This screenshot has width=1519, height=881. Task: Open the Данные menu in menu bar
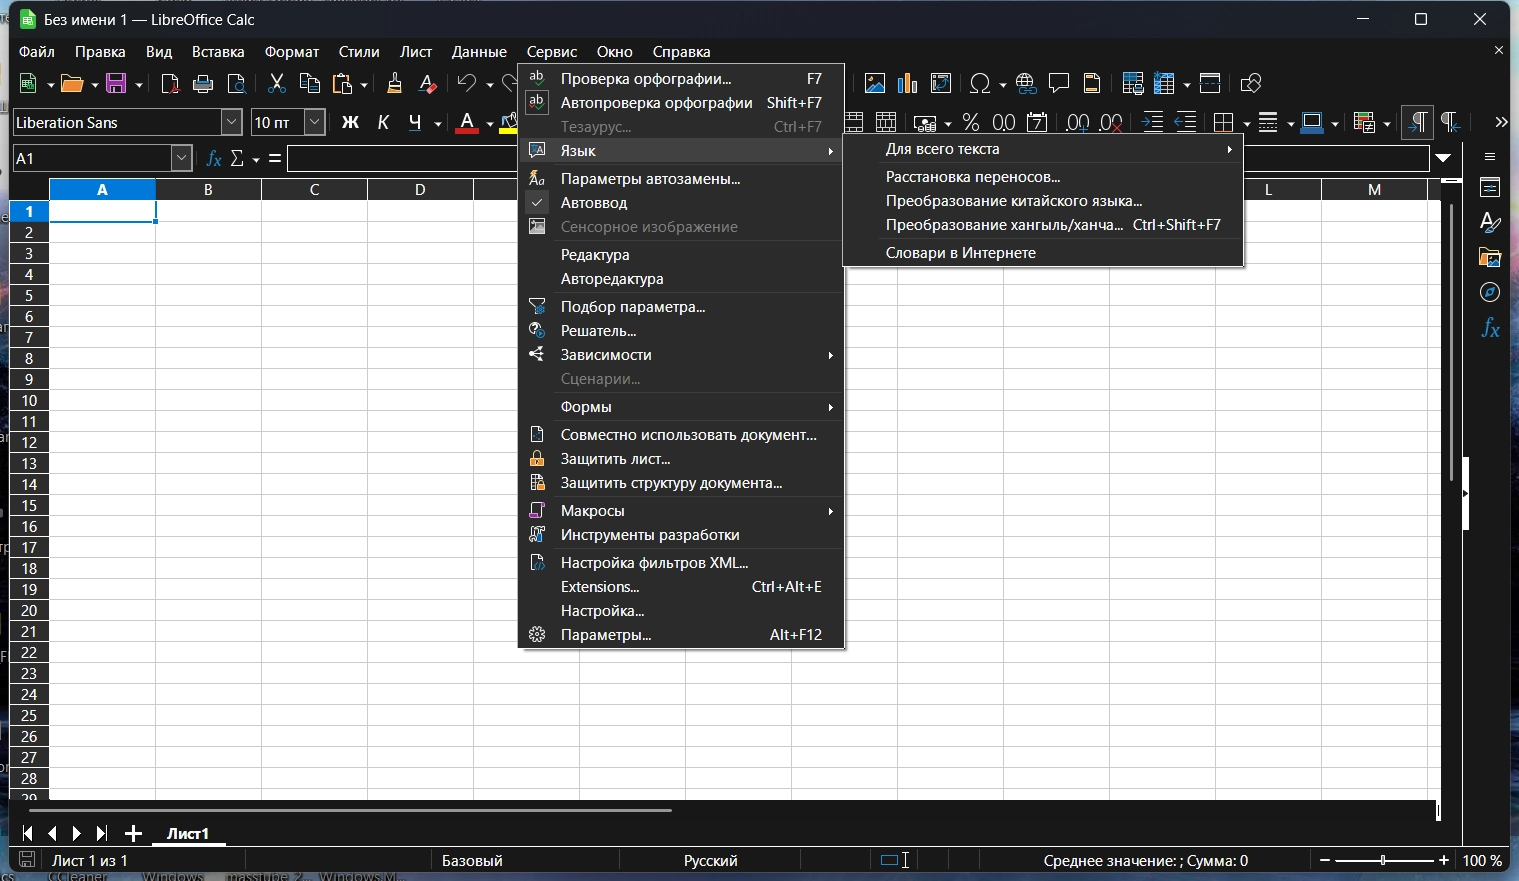(x=479, y=52)
